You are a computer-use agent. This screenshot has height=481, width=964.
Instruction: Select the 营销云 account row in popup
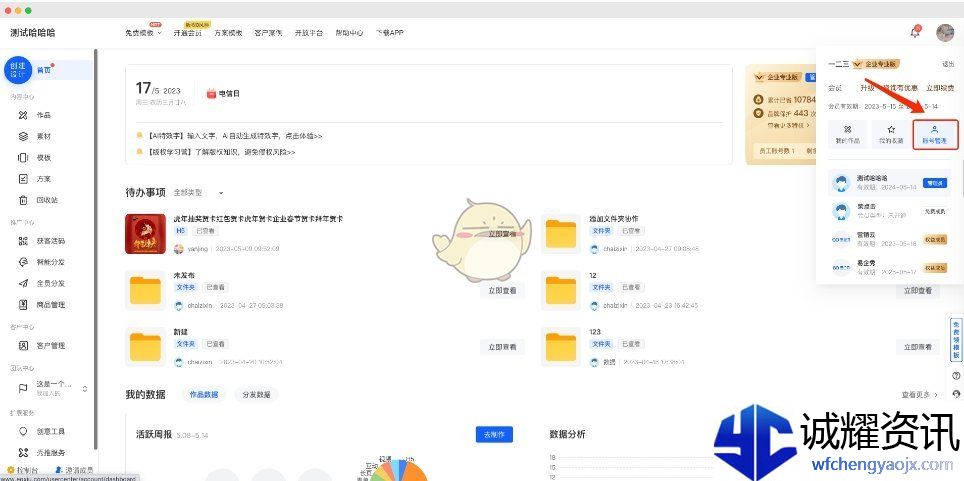pyautogui.click(x=890, y=239)
